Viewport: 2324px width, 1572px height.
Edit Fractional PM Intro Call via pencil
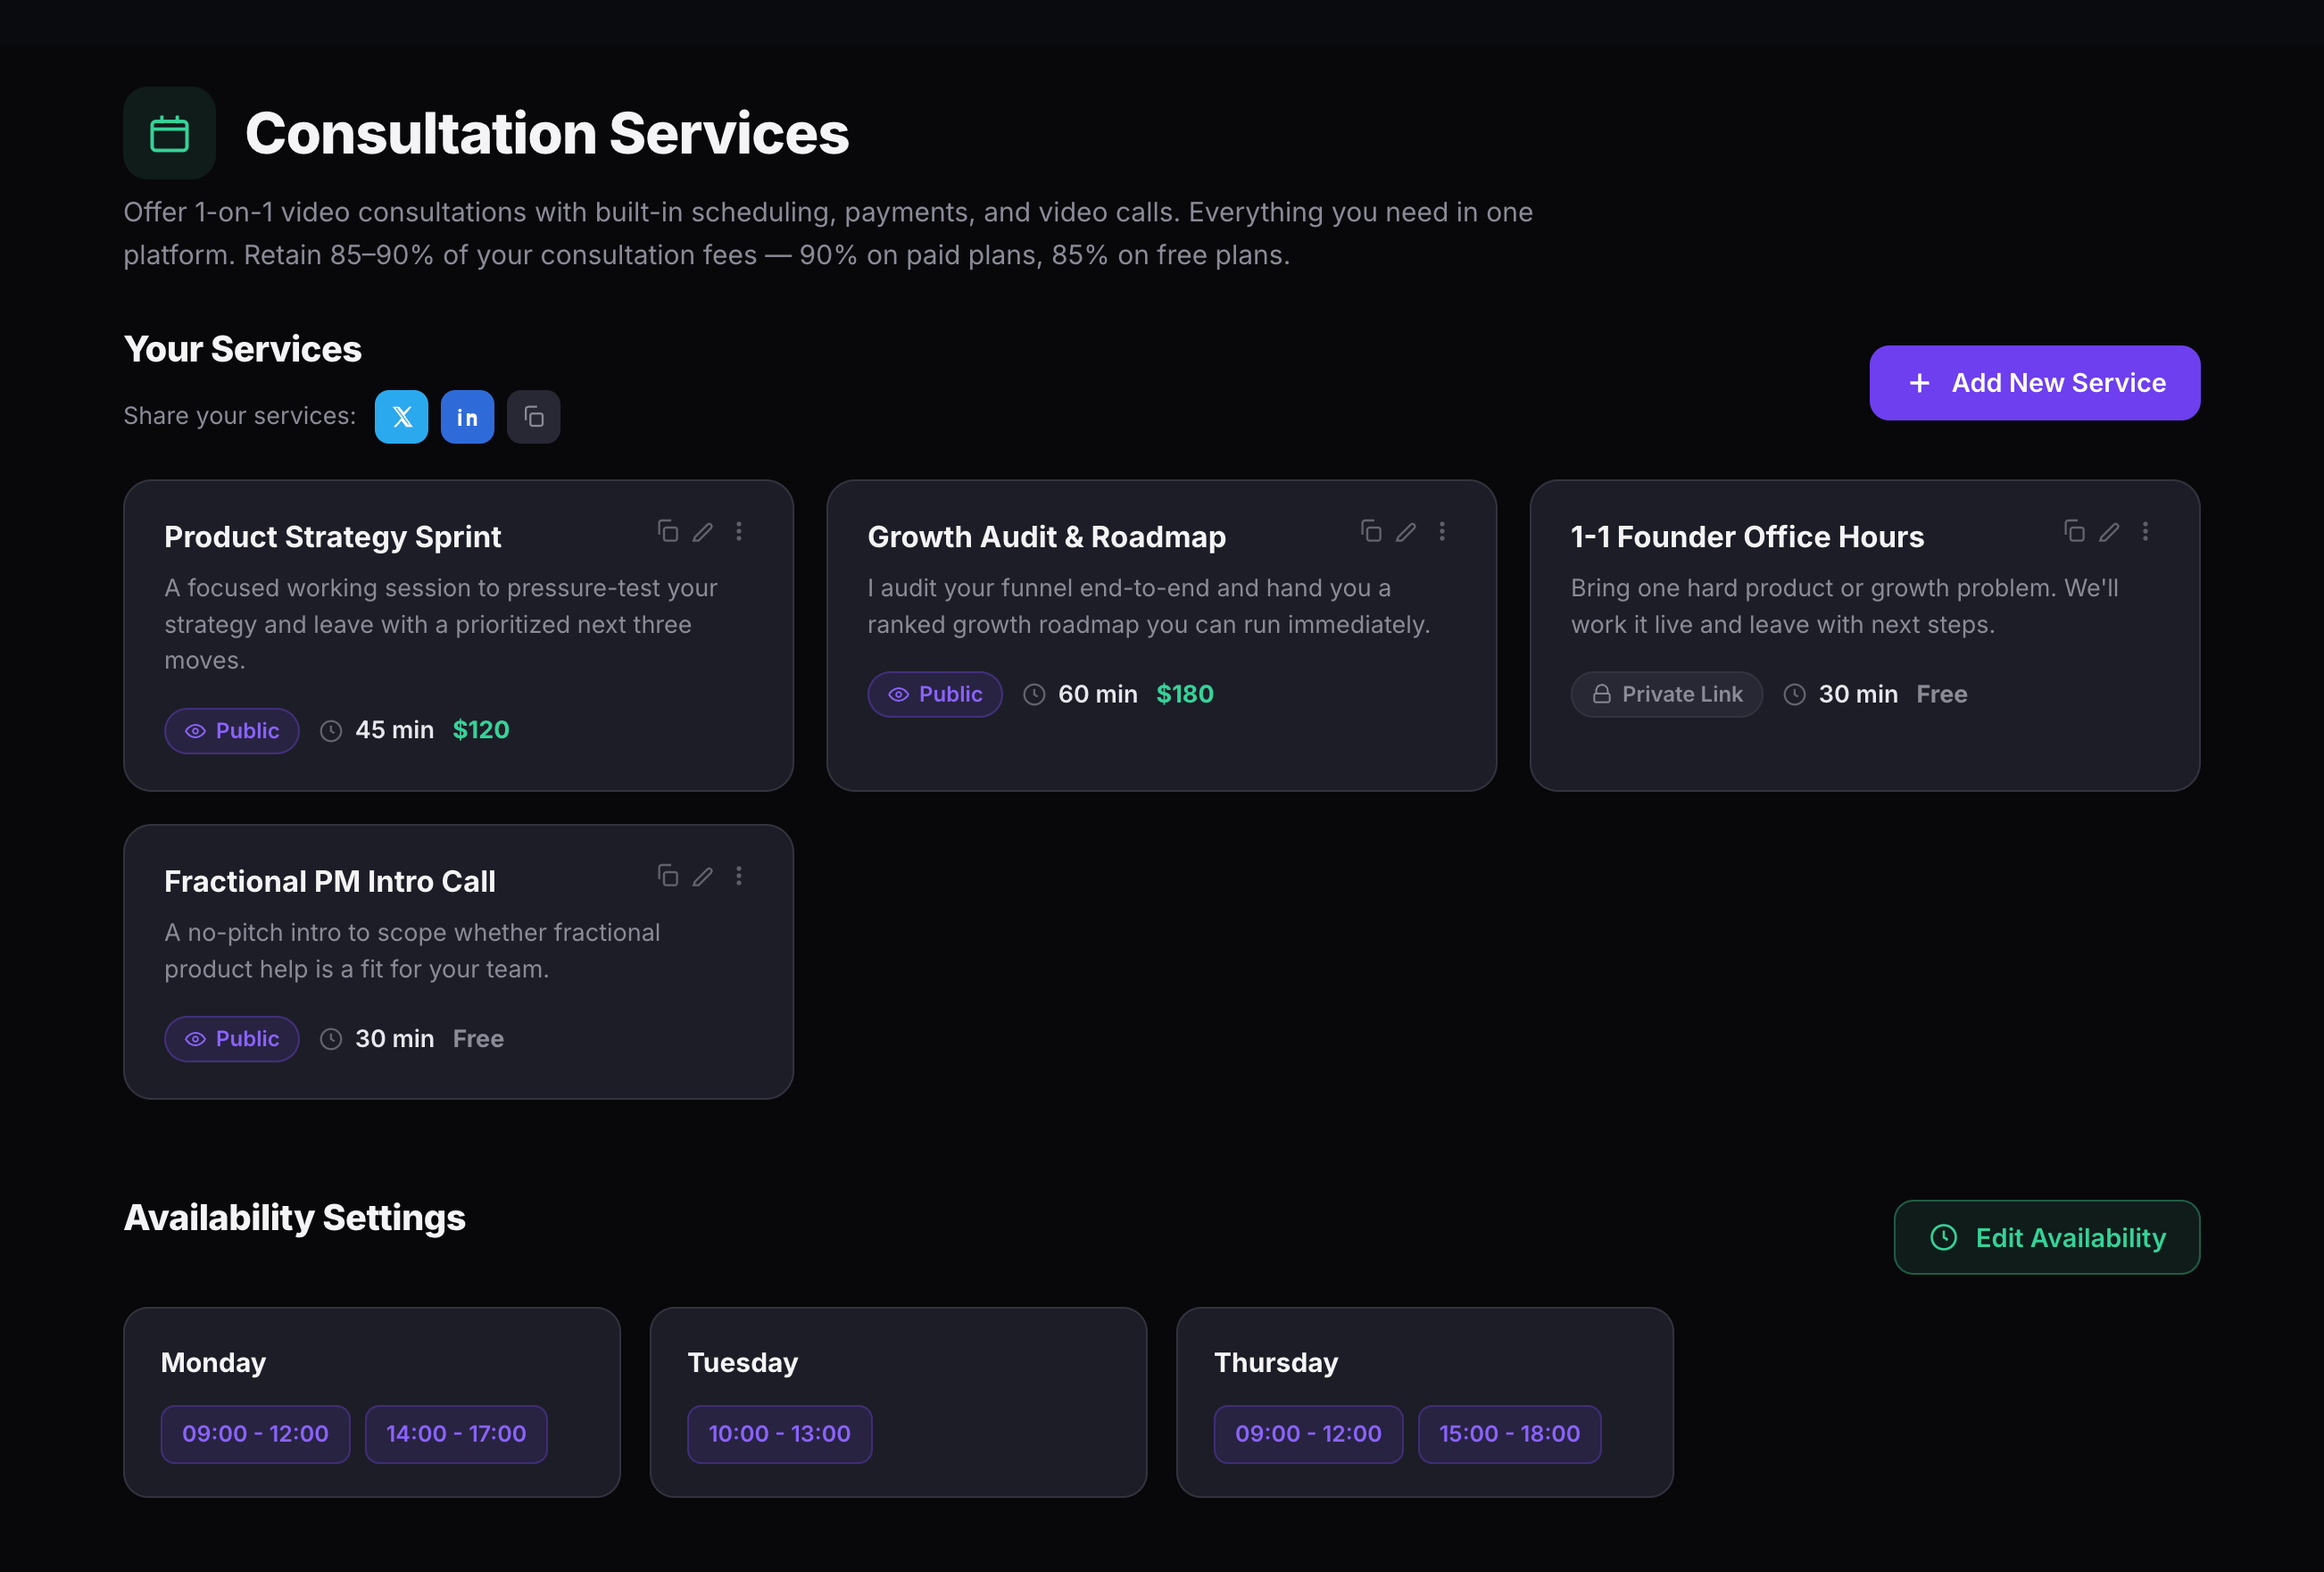(x=703, y=876)
